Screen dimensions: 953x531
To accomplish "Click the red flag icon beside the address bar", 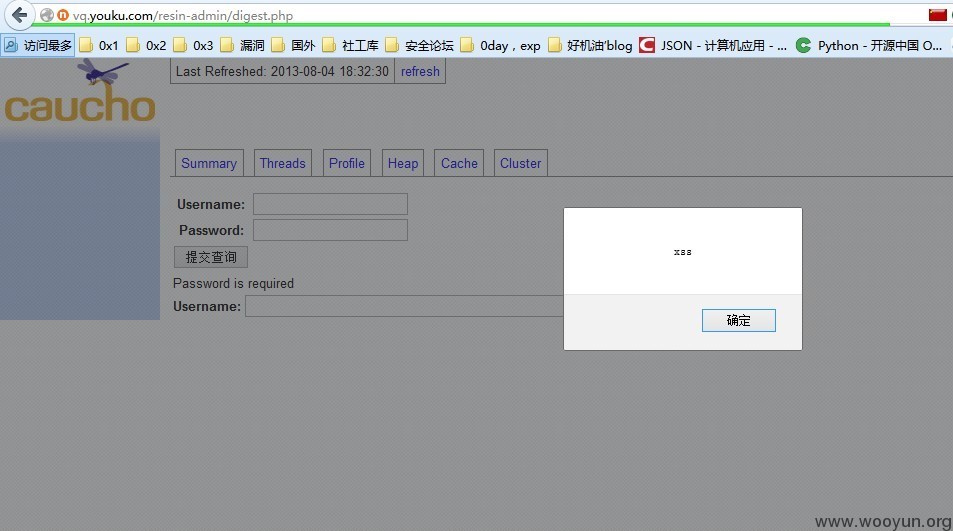I will 937,15.
